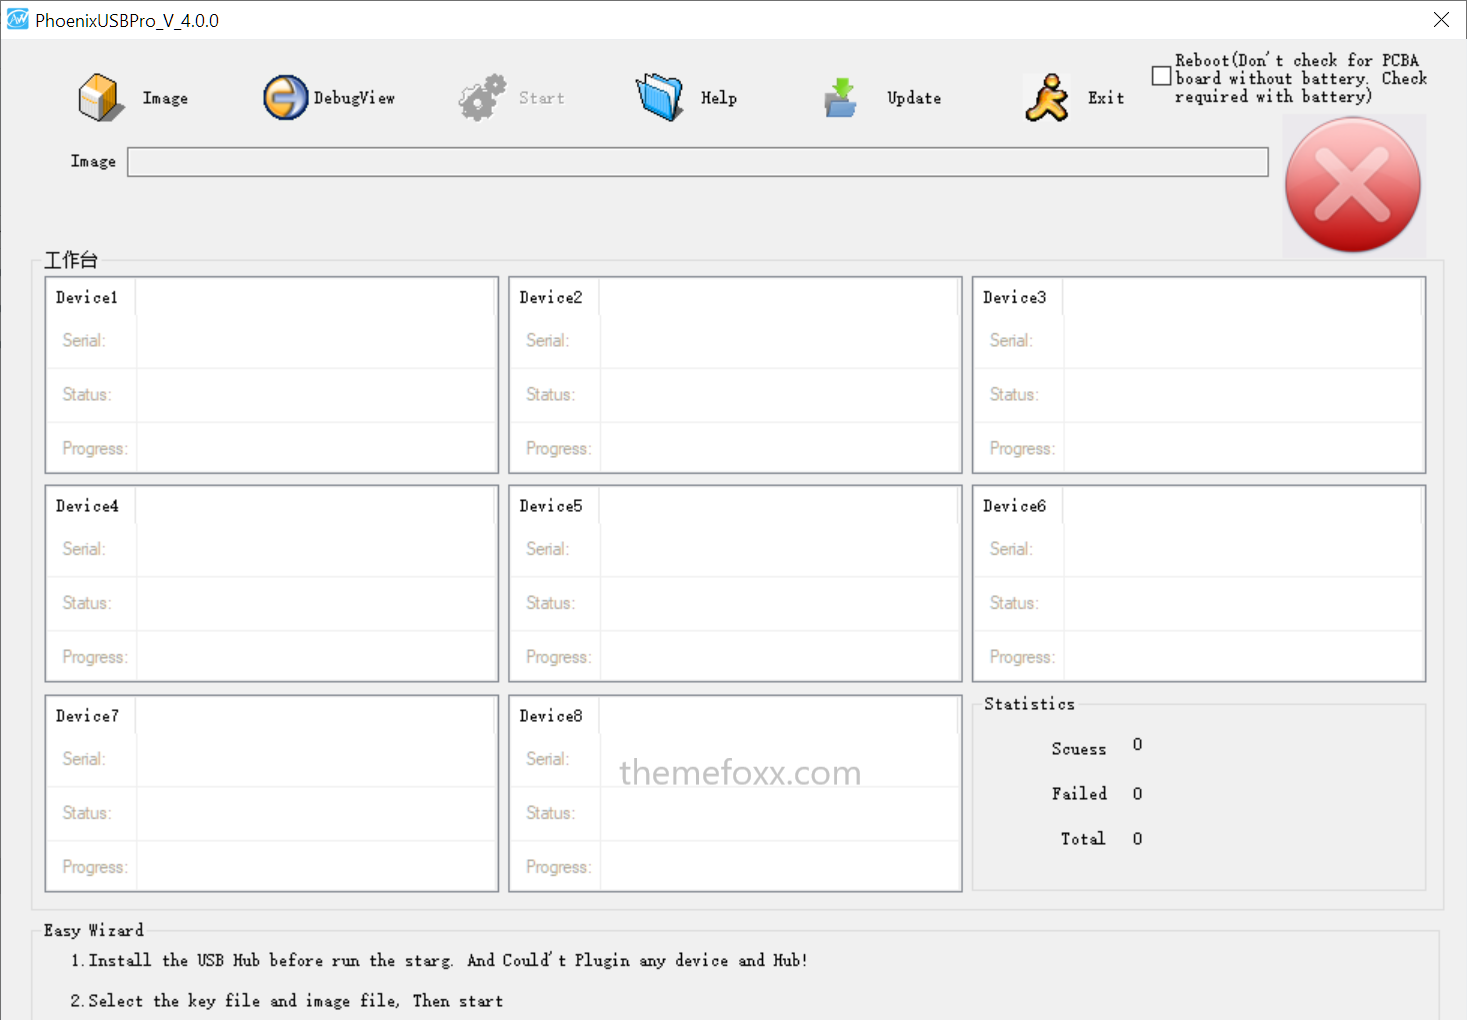Click the Status label under Device4

pyautogui.click(x=87, y=604)
